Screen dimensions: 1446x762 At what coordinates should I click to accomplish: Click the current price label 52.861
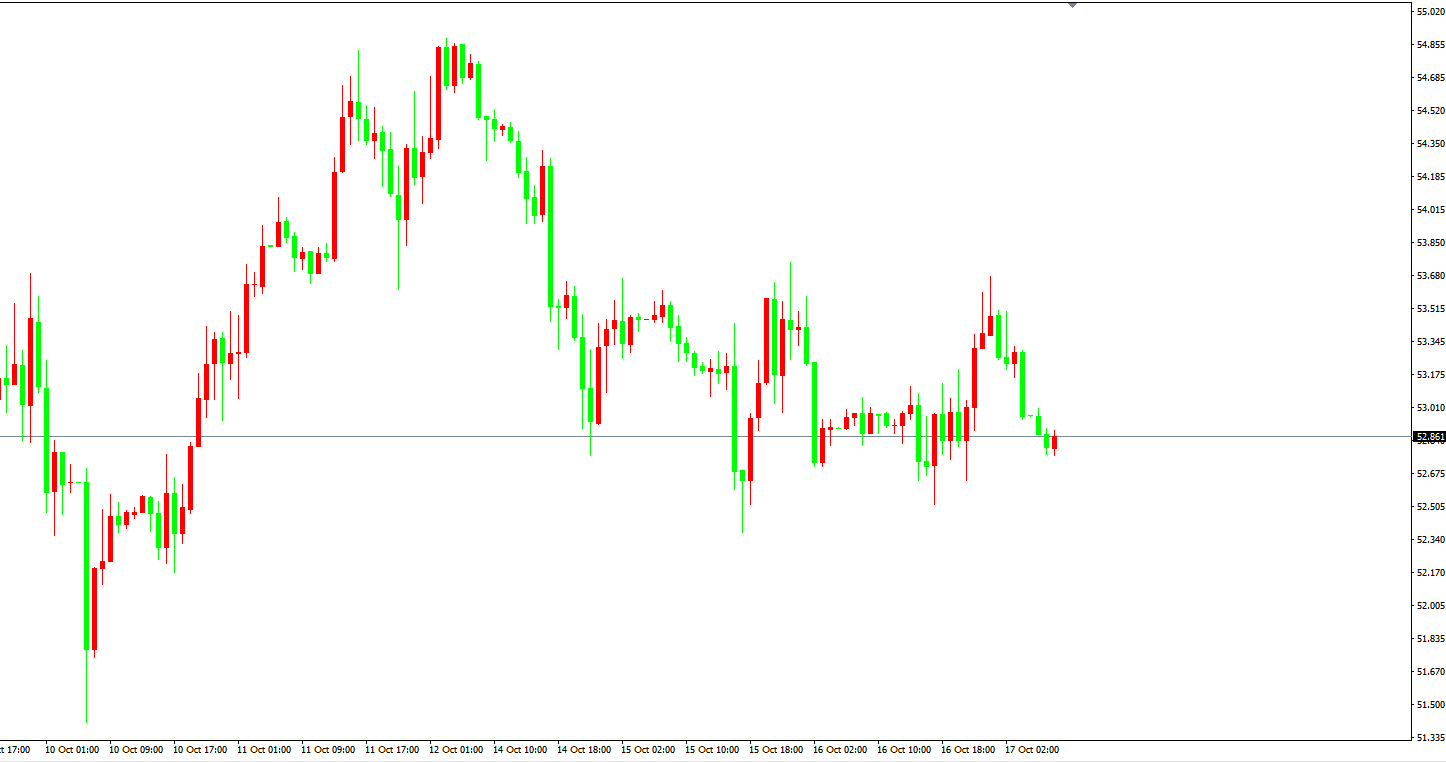click(1429, 437)
